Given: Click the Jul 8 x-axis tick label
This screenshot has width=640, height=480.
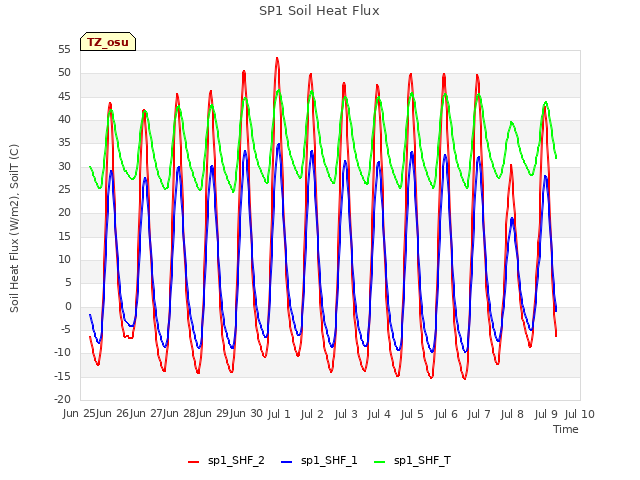Looking at the screenshot, I should pos(512,414).
